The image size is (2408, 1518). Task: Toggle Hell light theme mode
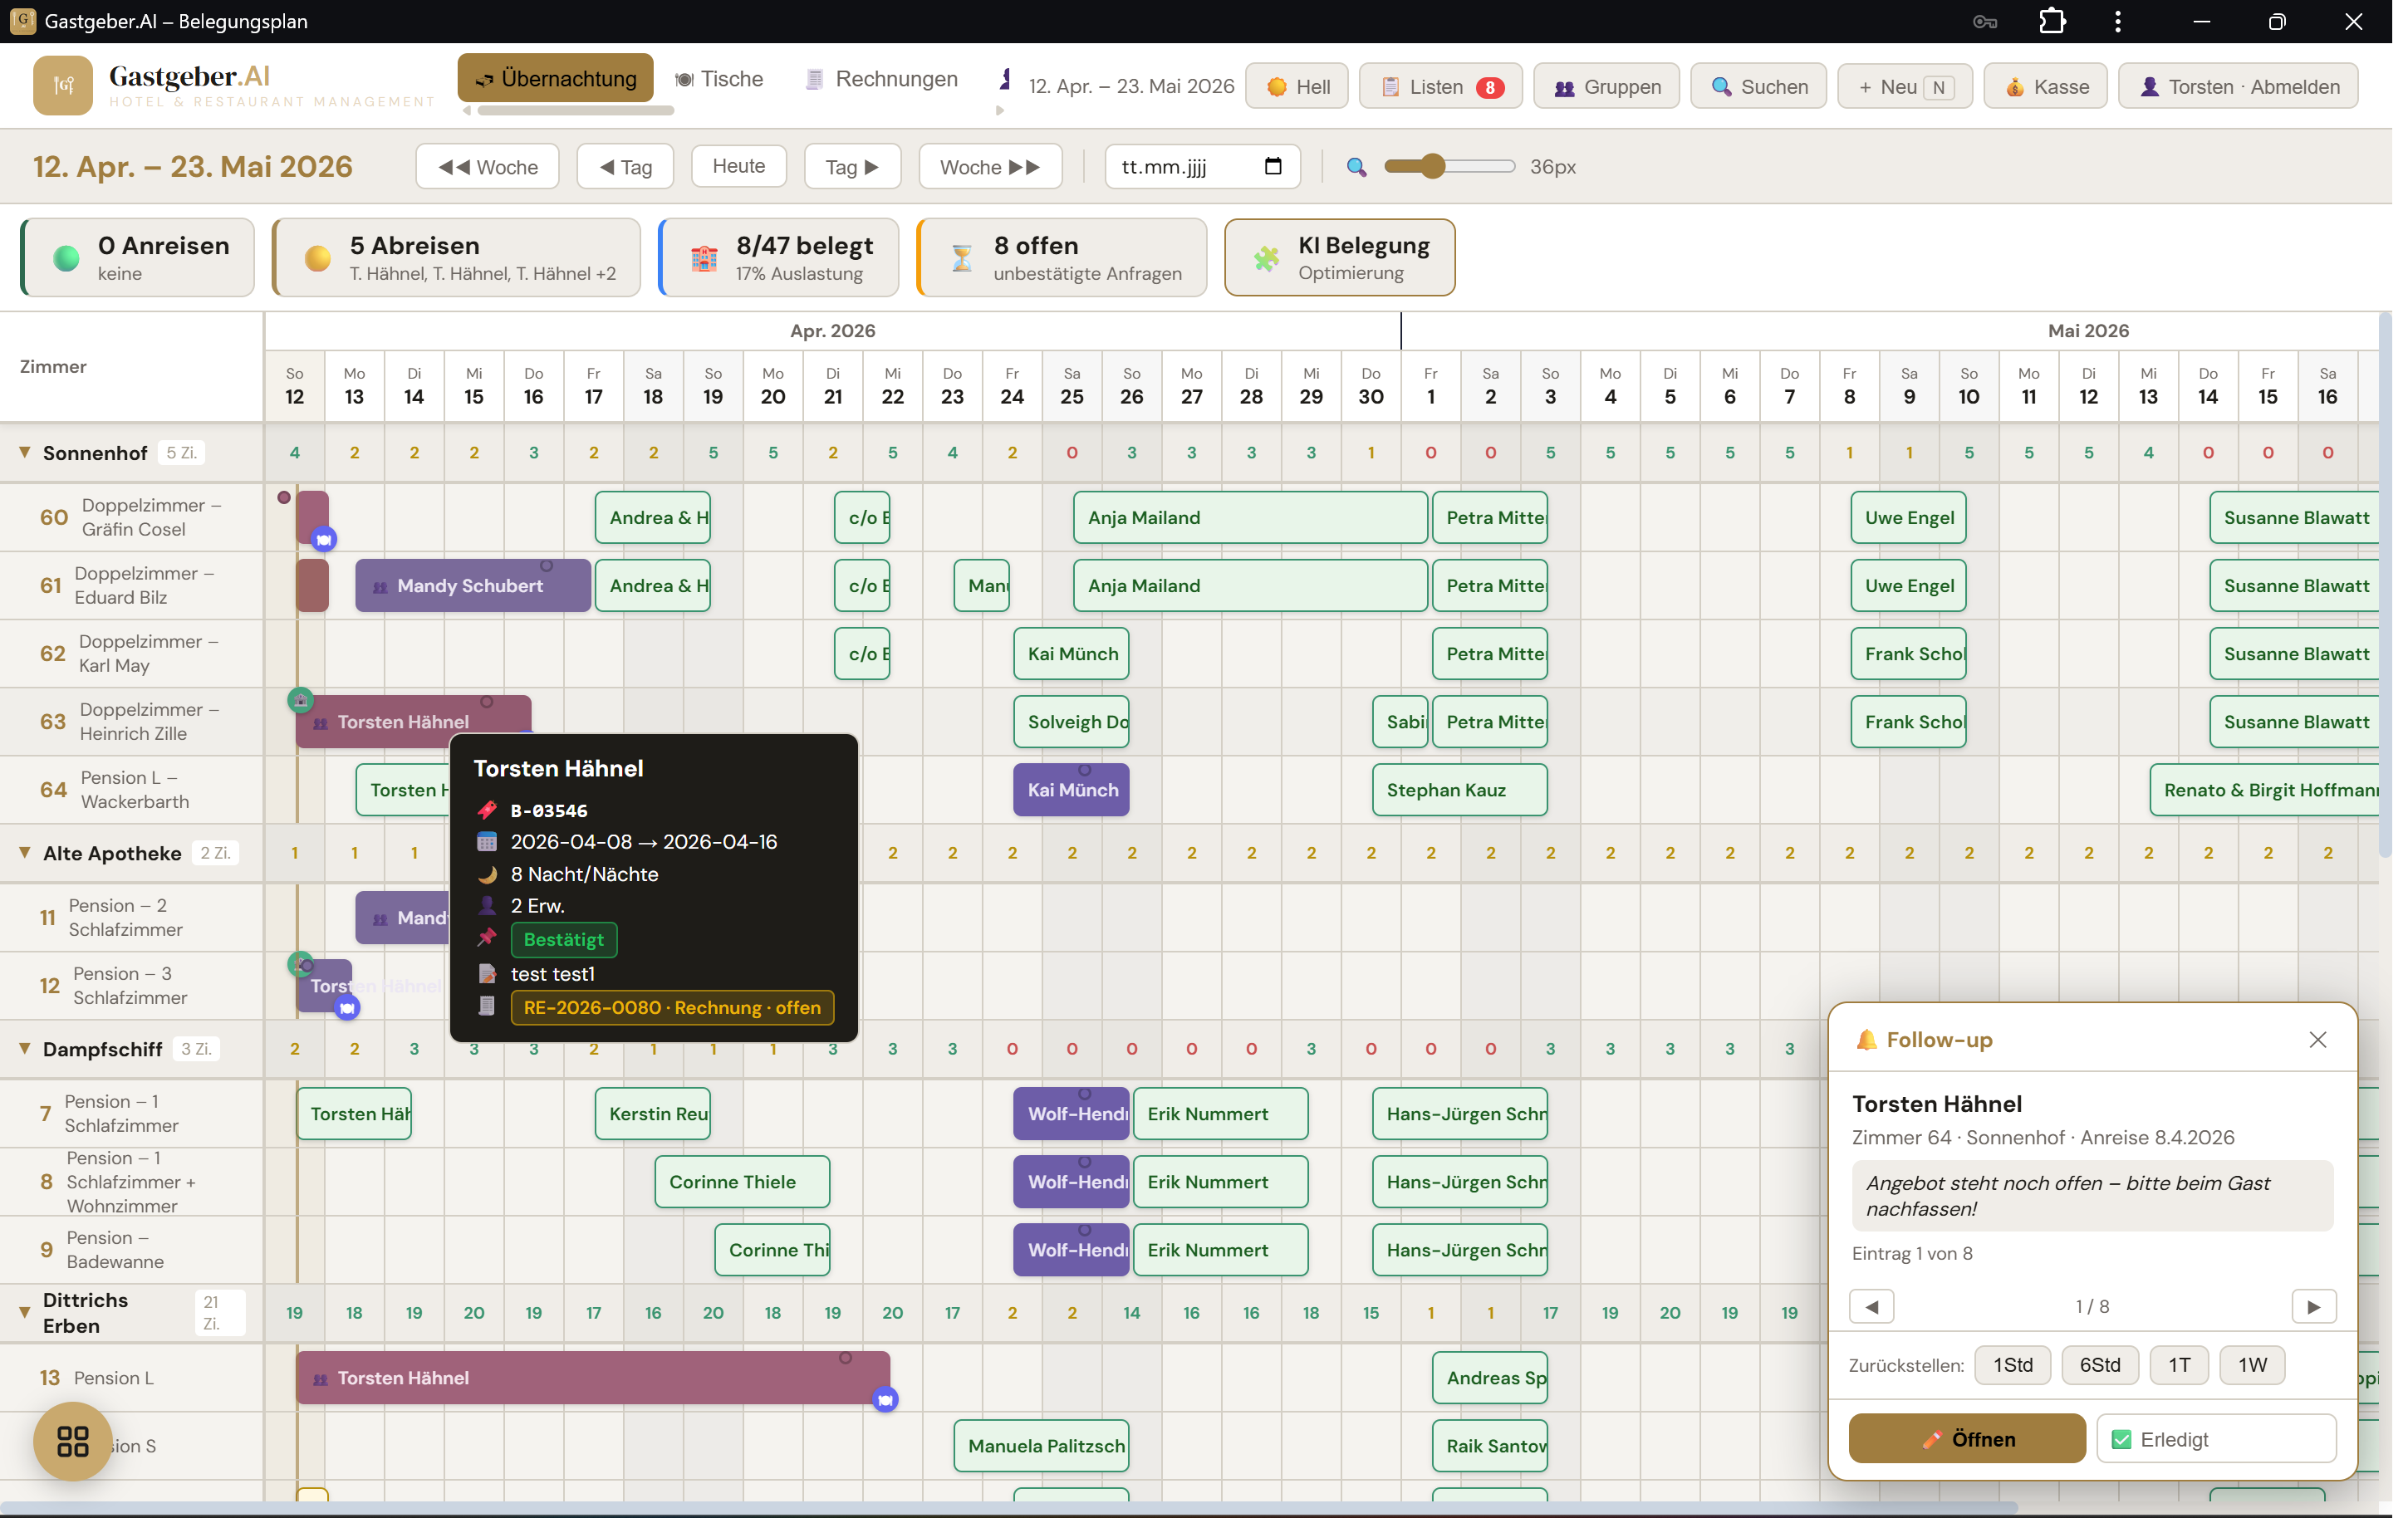point(1296,86)
